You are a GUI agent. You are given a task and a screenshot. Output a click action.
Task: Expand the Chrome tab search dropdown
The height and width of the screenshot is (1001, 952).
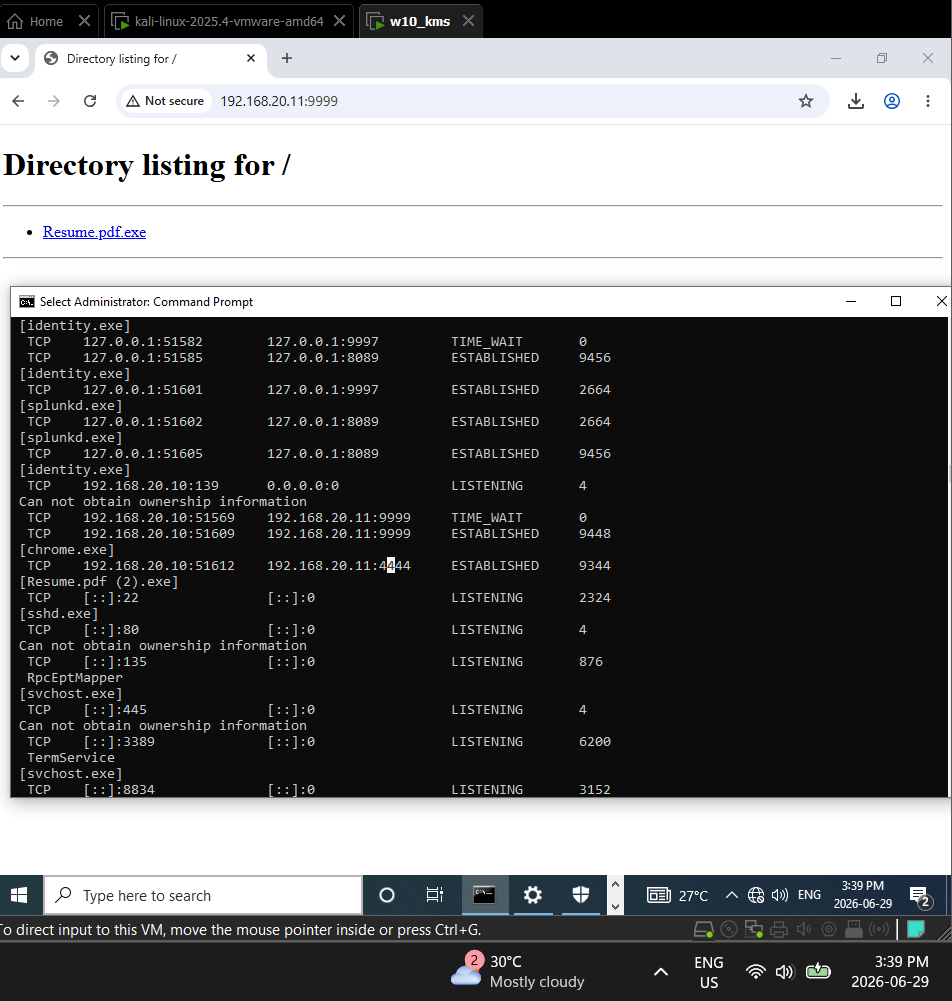pyautogui.click(x=15, y=58)
